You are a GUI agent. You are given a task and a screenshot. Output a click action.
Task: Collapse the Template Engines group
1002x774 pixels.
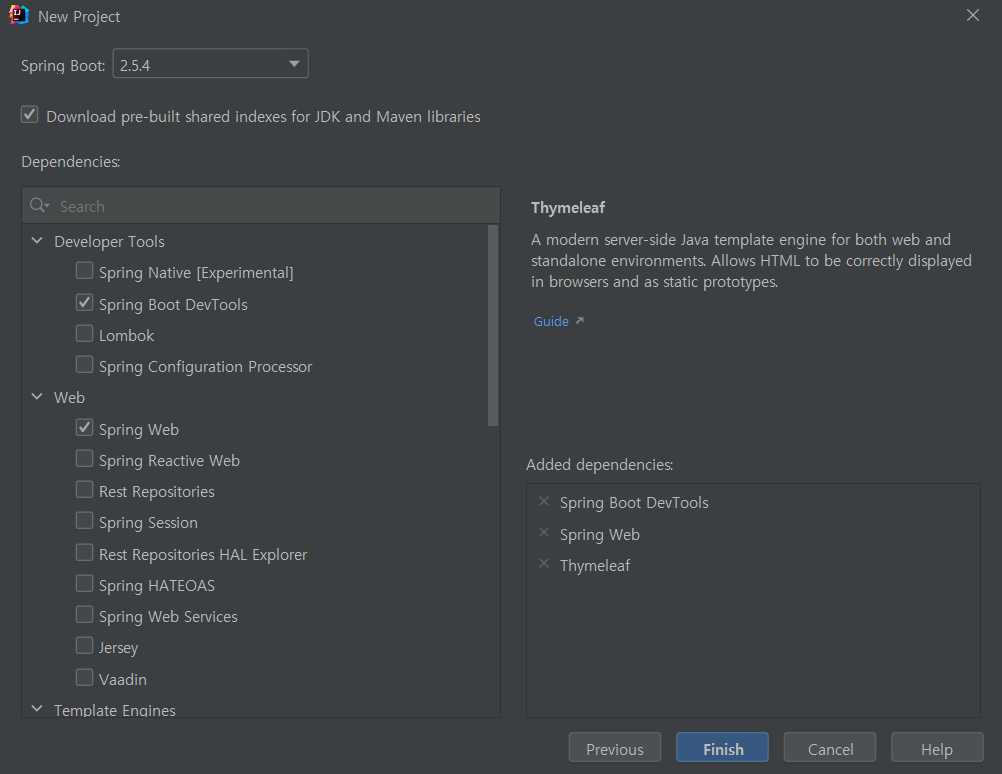(37, 709)
